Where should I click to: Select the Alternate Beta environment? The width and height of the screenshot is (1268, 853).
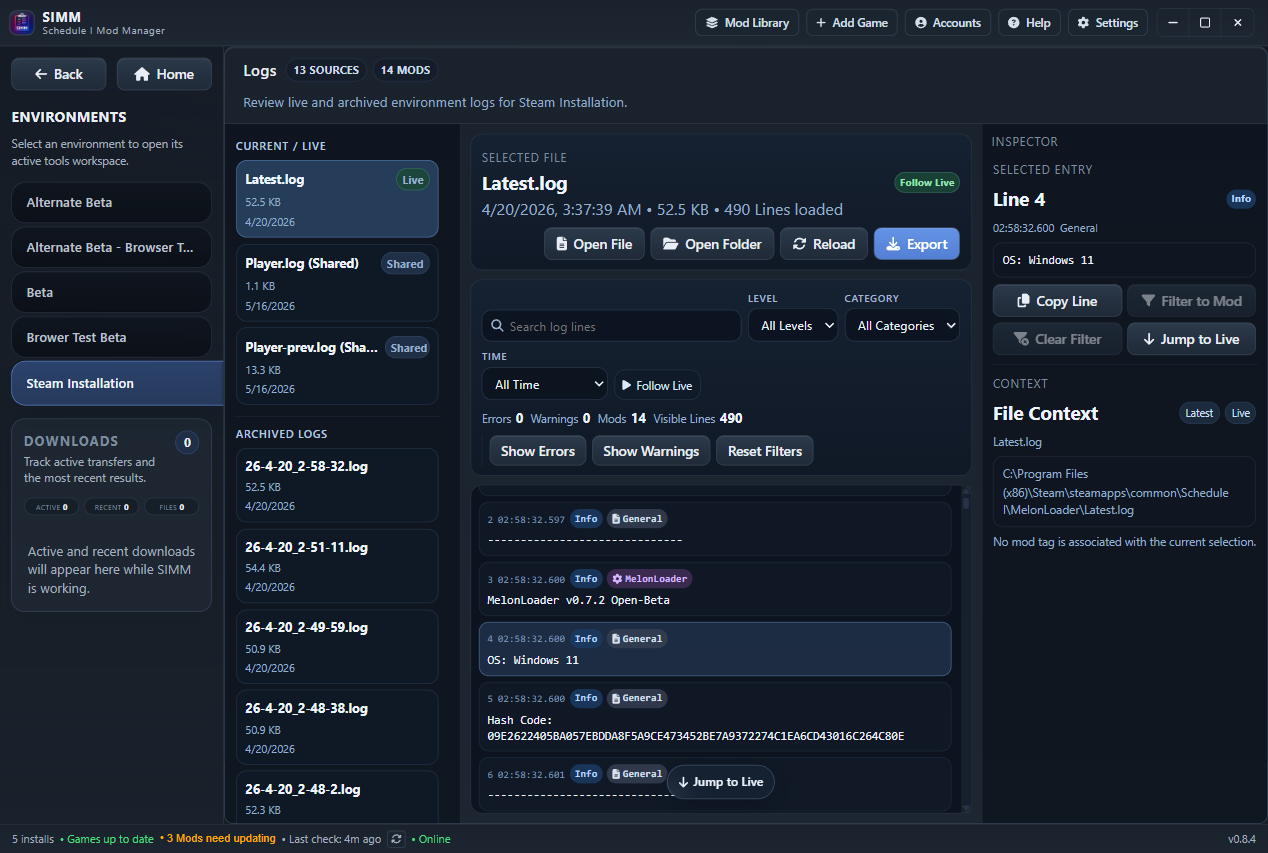click(x=111, y=202)
